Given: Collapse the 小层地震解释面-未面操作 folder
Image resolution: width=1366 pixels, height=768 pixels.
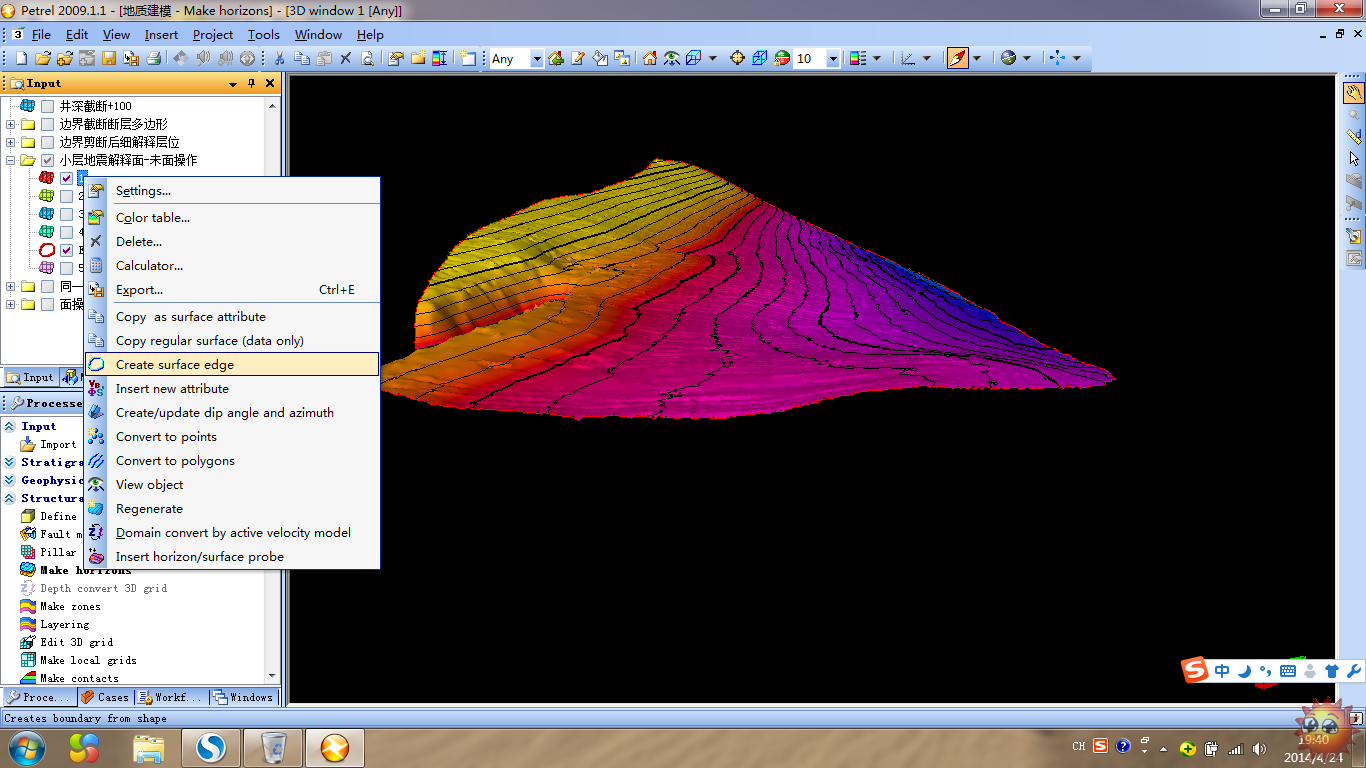Looking at the screenshot, I should (10, 160).
